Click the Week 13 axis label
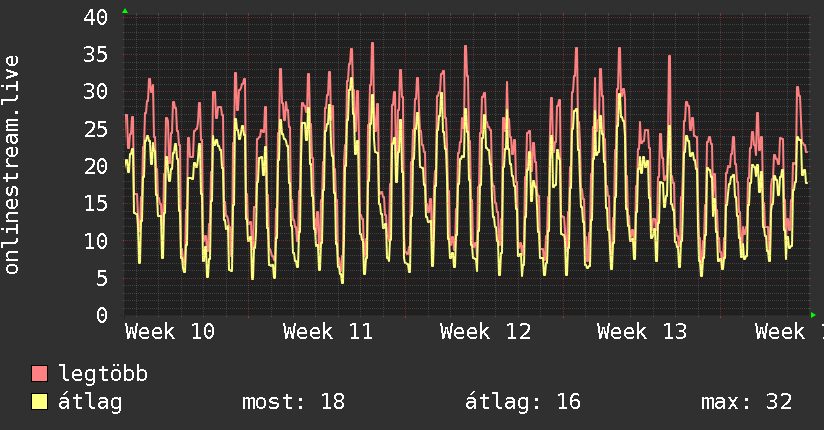 point(642,332)
